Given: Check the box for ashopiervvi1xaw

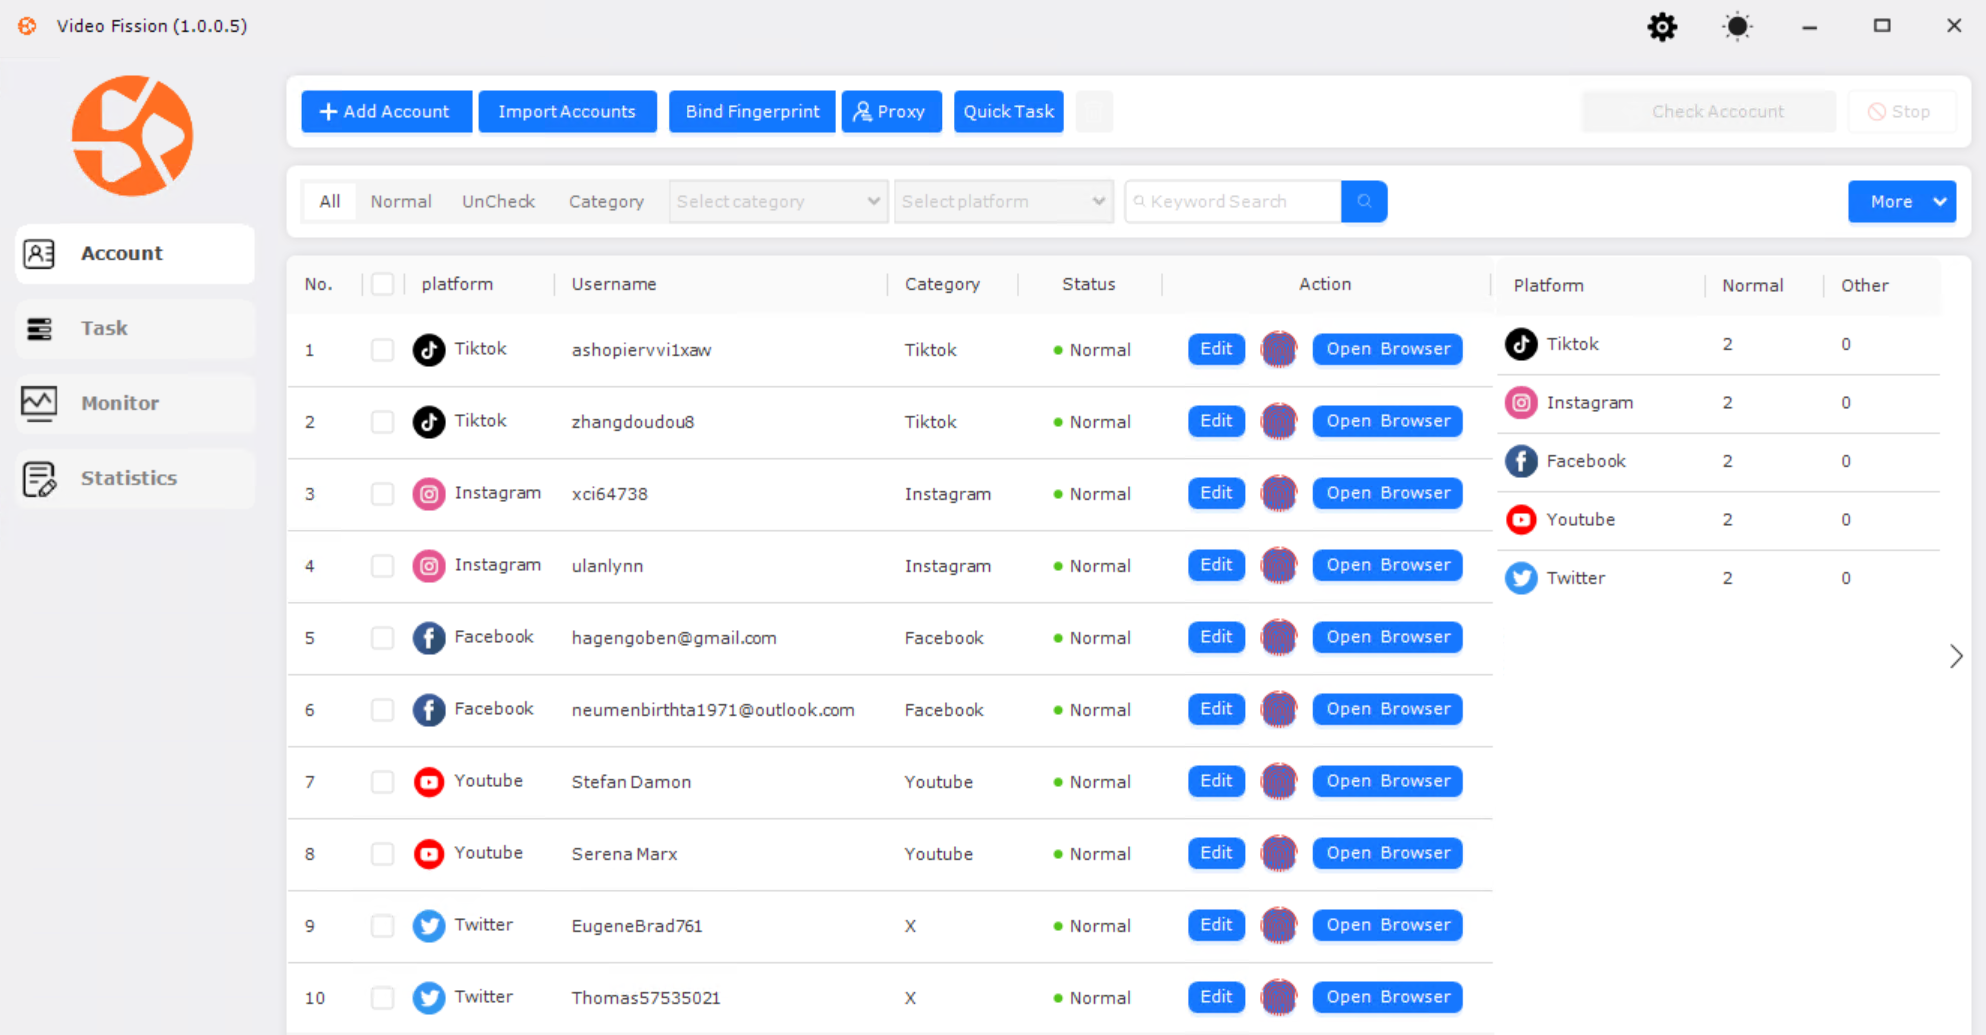Looking at the screenshot, I should click(382, 350).
